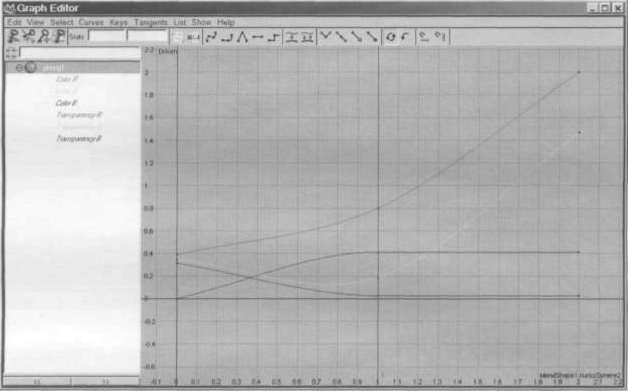Apply flat tangents icon in toolbar

click(258, 37)
